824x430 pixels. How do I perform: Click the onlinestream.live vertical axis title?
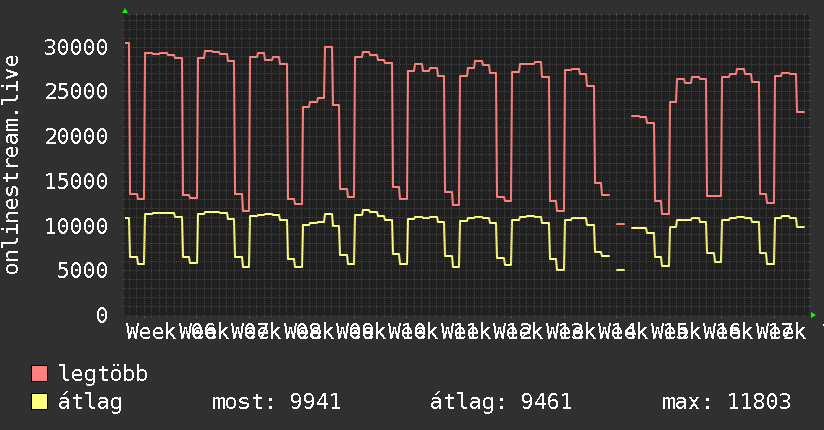pos(11,165)
